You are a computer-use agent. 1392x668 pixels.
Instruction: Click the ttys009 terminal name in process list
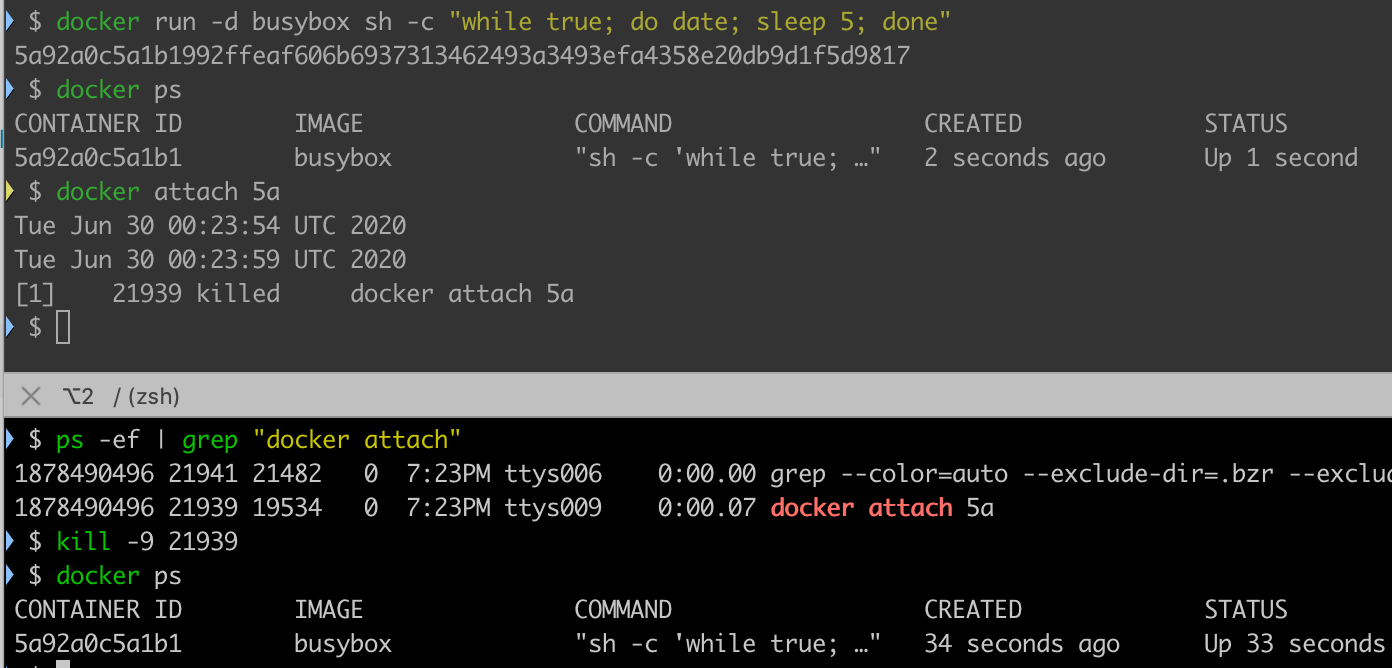point(553,508)
